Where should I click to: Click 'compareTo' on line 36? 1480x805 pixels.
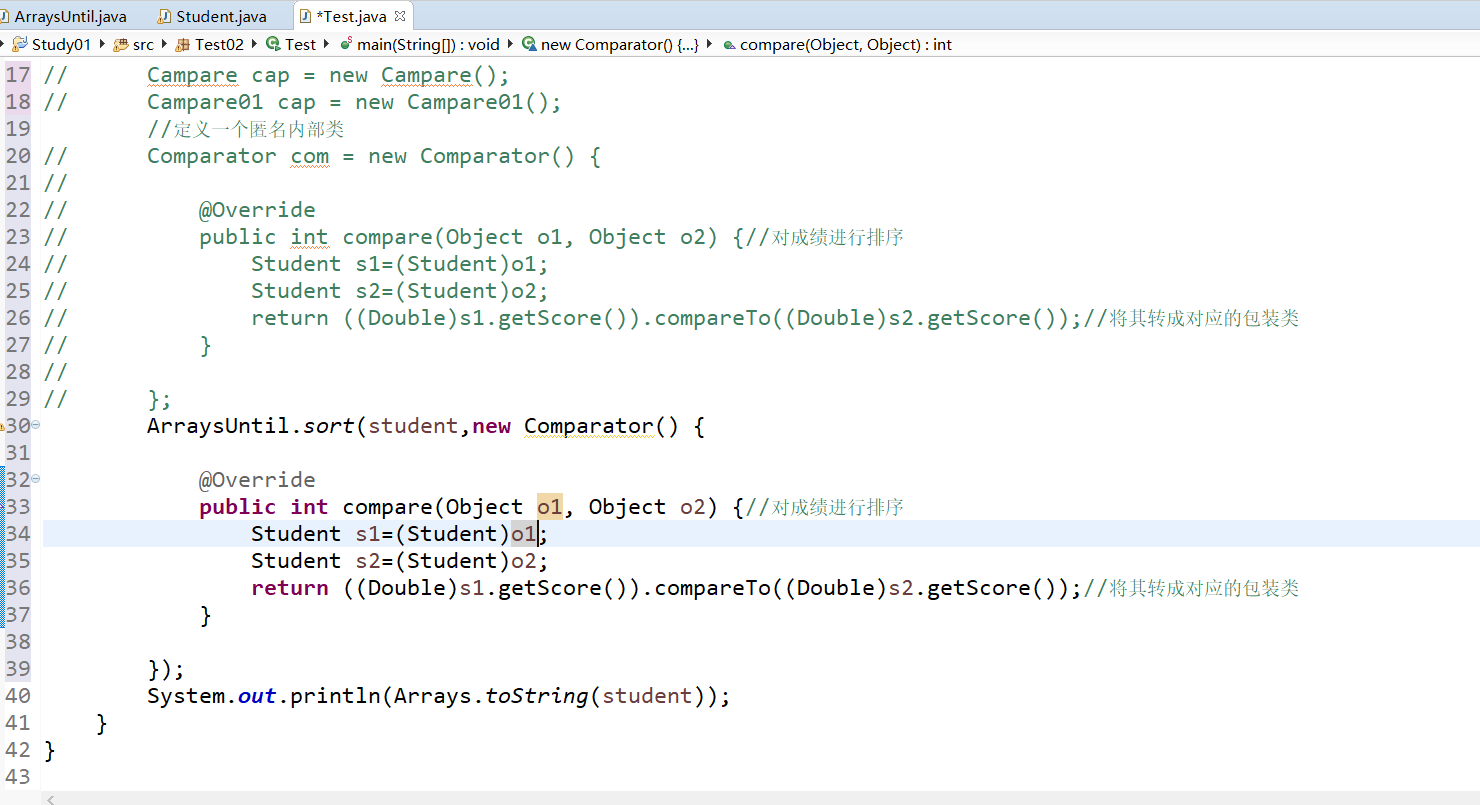pos(712,588)
